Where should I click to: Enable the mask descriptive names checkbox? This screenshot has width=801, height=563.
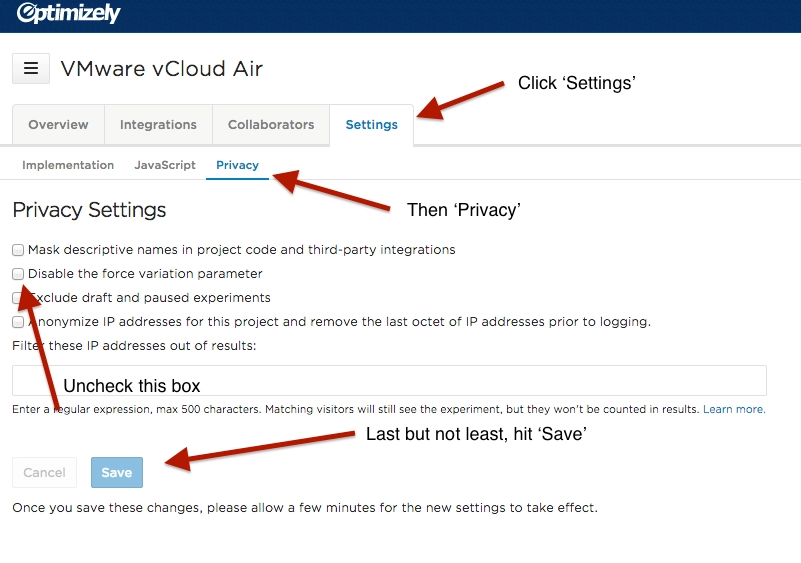point(18,250)
